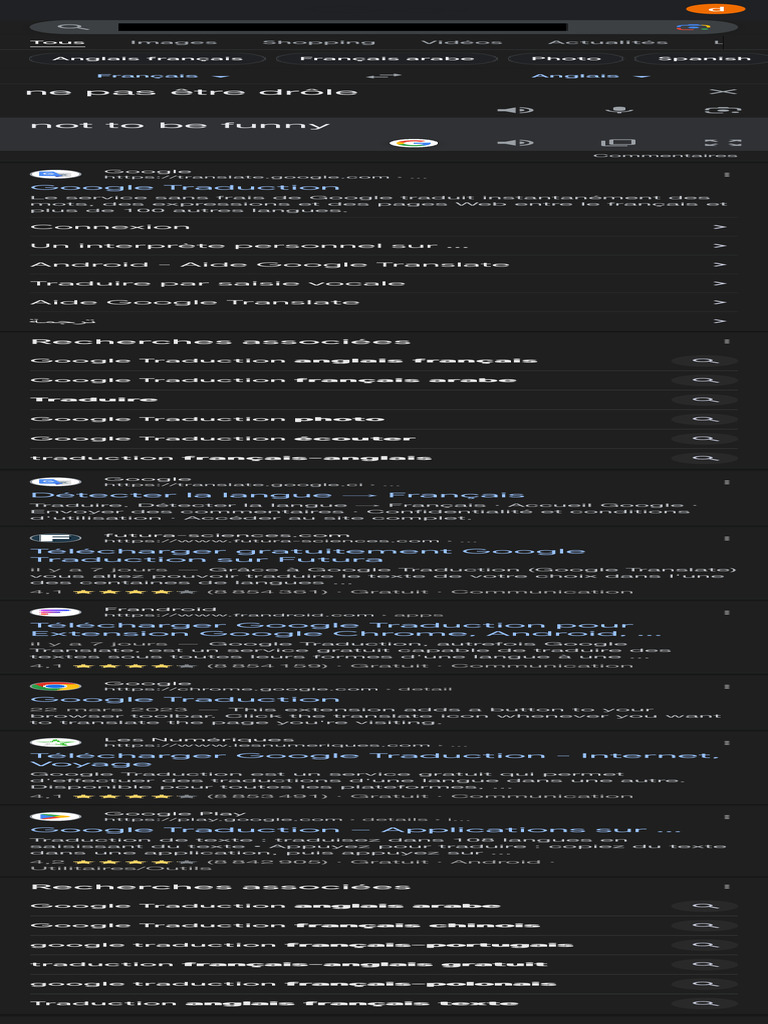Open 'Google Traduction – Applications sur ...' link
The height and width of the screenshot is (1024, 768).
click(355, 831)
